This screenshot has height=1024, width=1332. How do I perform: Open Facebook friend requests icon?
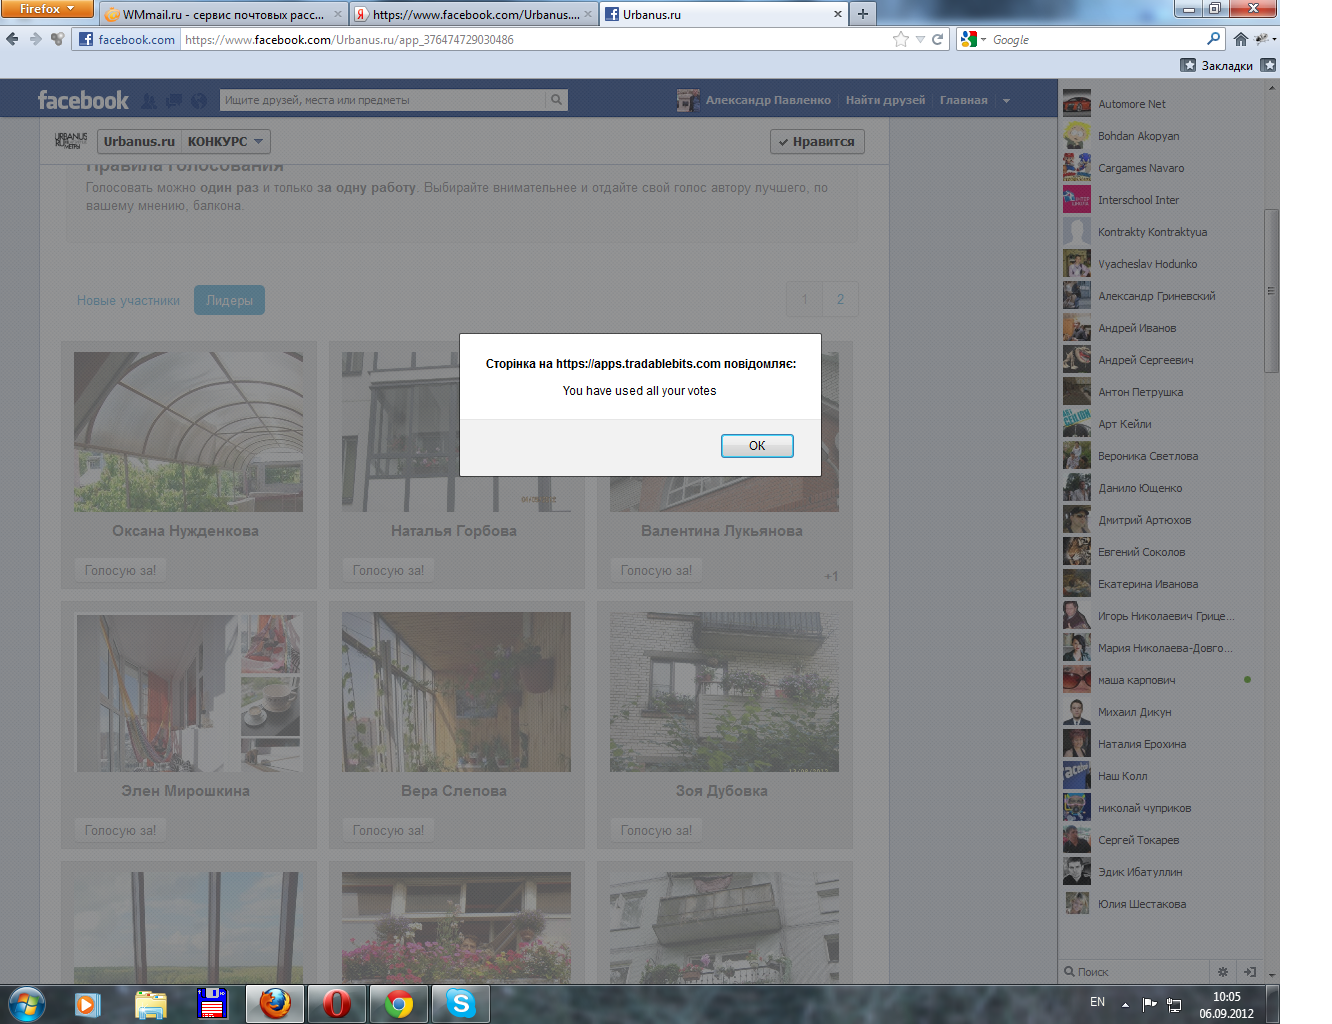coord(149,100)
